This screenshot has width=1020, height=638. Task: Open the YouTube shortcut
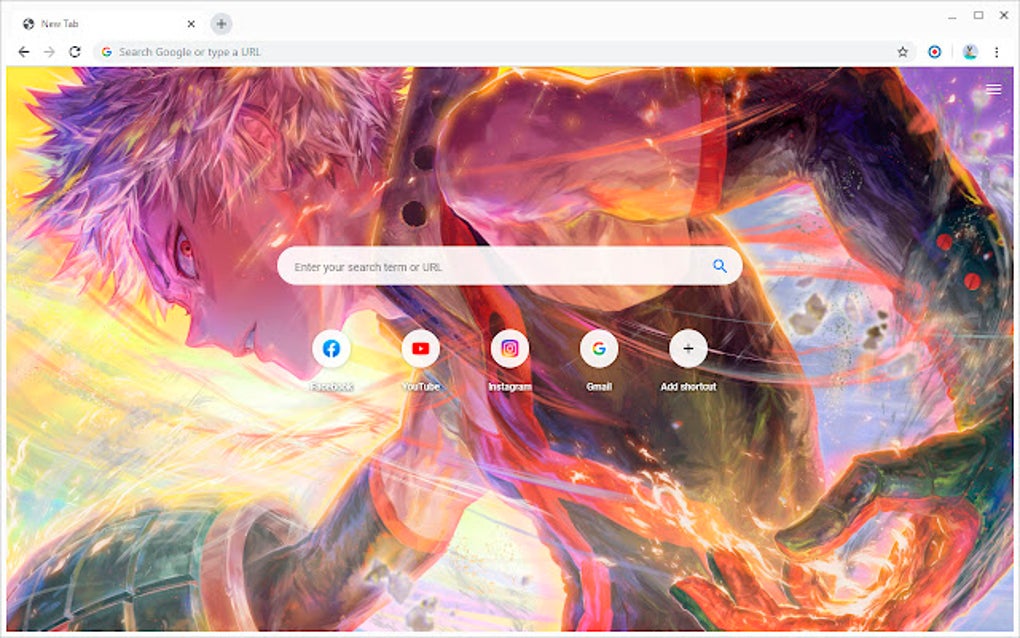(420, 349)
